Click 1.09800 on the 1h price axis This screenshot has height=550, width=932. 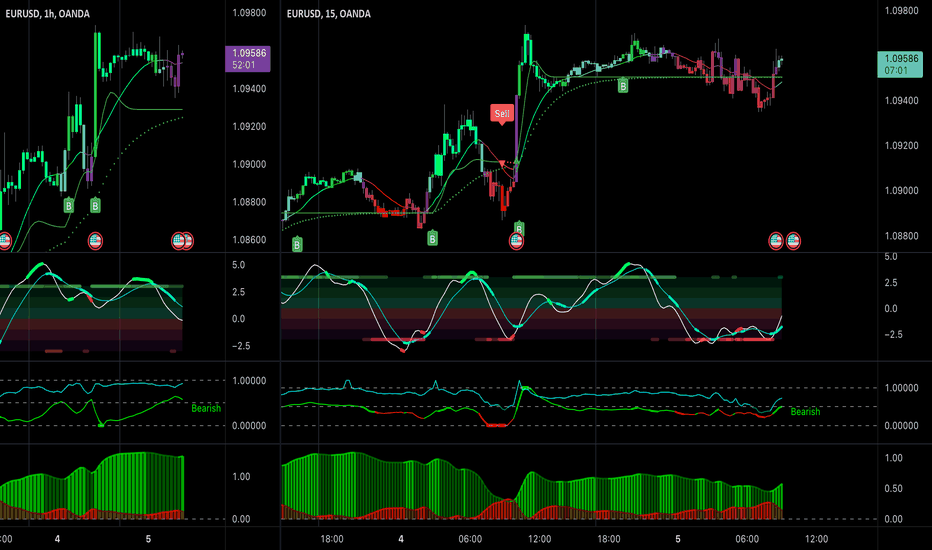(x=249, y=12)
